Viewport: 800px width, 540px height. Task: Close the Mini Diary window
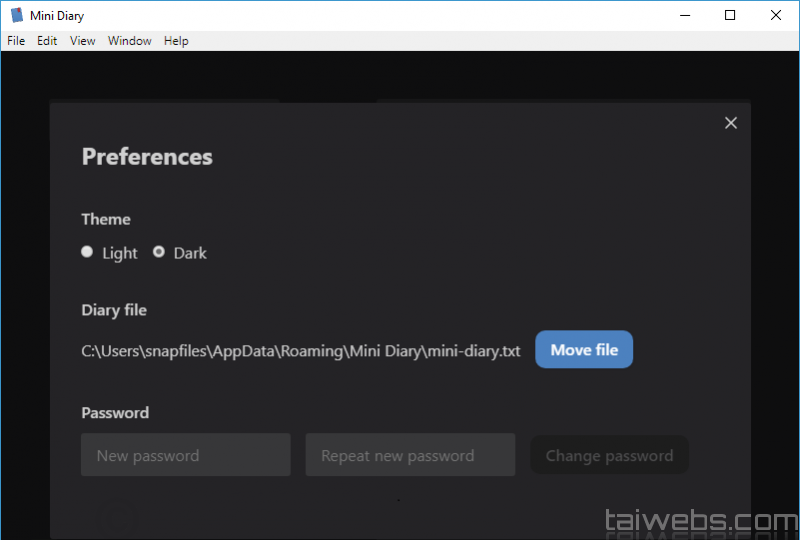click(775, 15)
